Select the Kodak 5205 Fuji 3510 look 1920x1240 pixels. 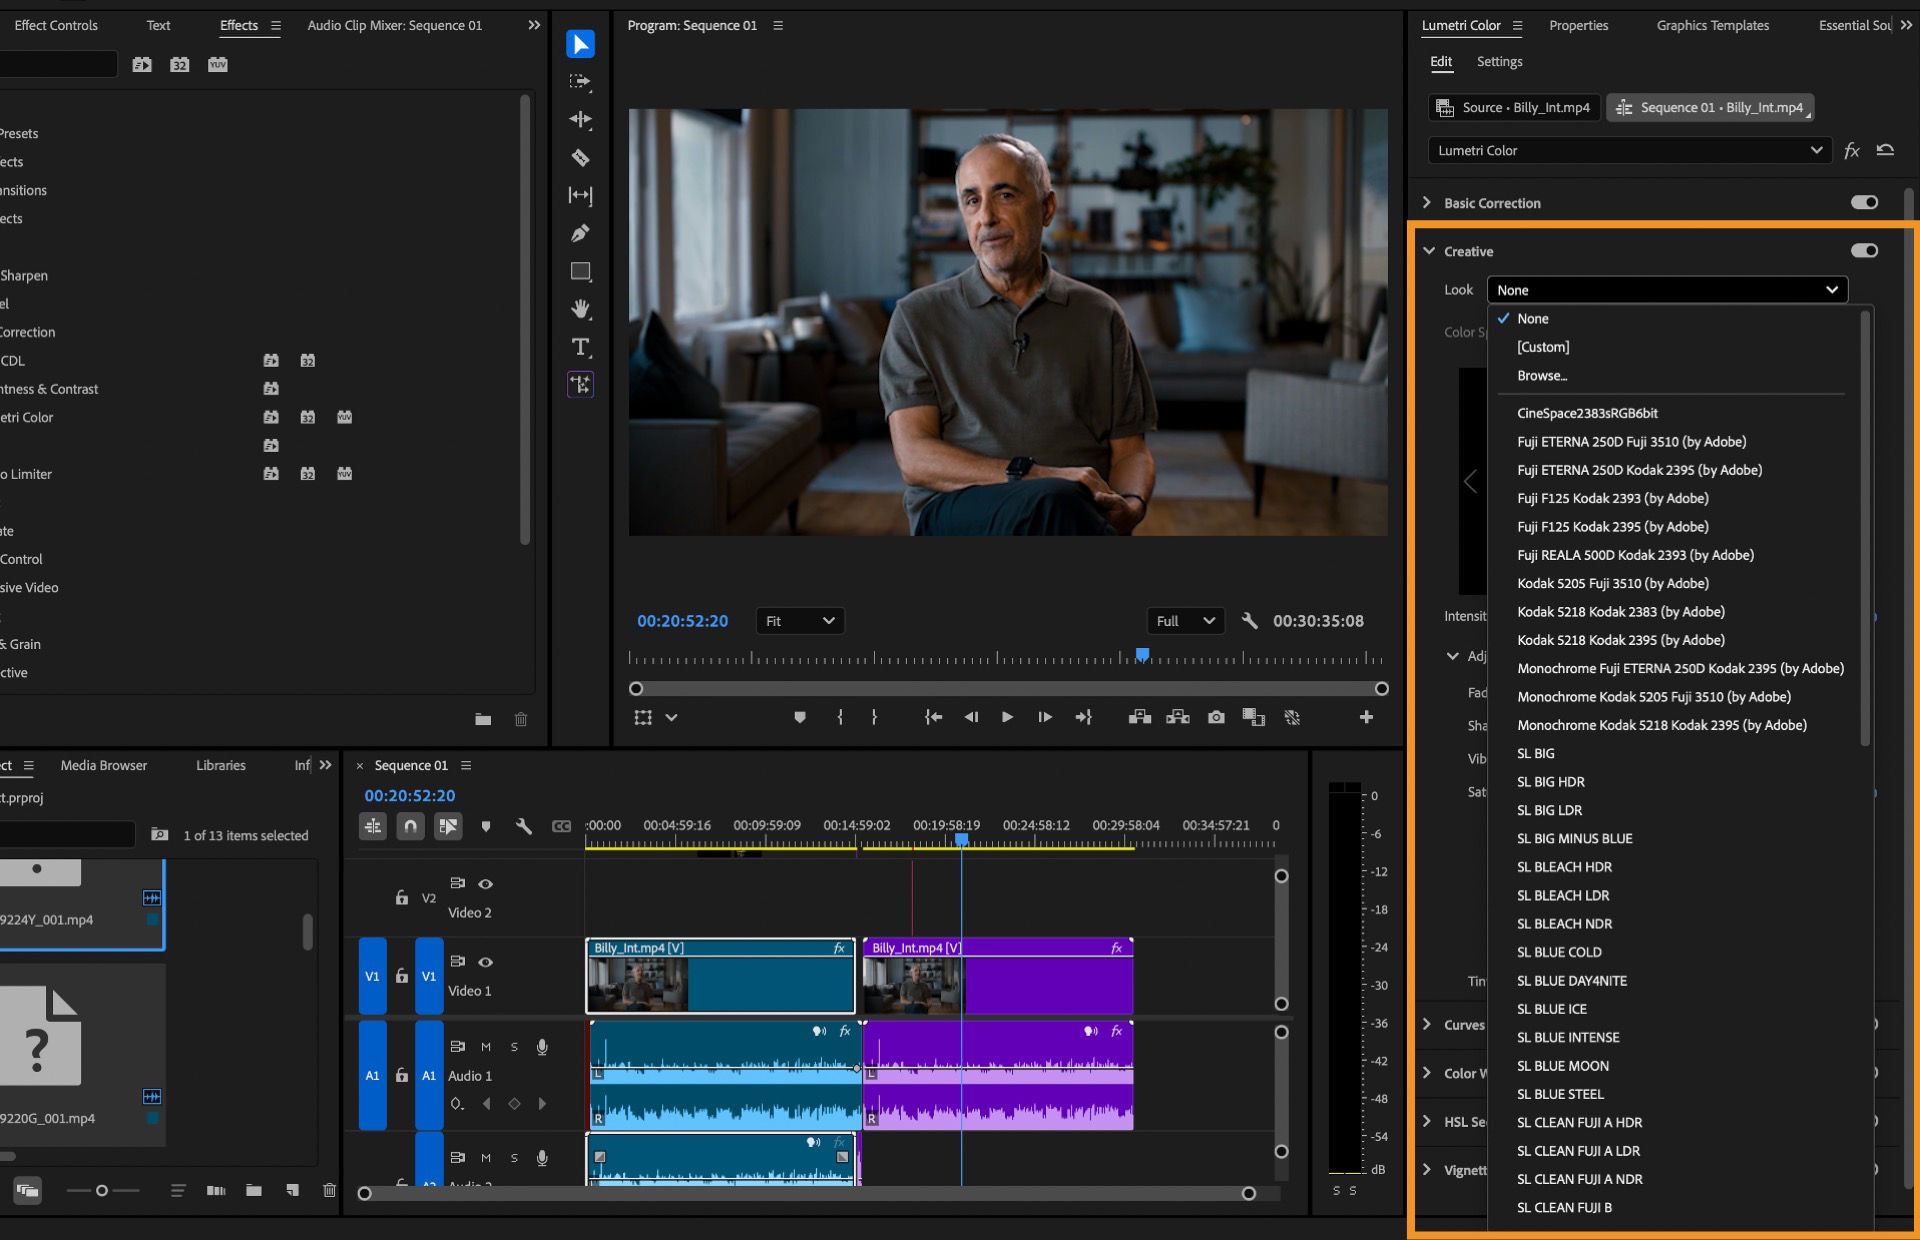click(x=1613, y=583)
